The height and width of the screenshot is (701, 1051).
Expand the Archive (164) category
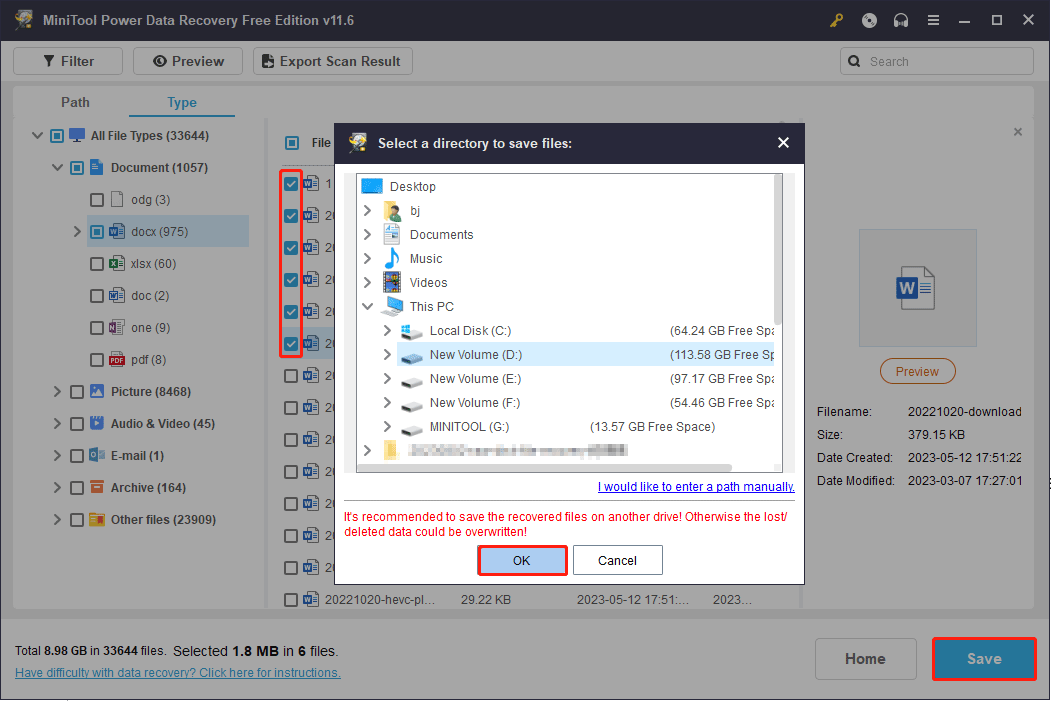(58, 487)
